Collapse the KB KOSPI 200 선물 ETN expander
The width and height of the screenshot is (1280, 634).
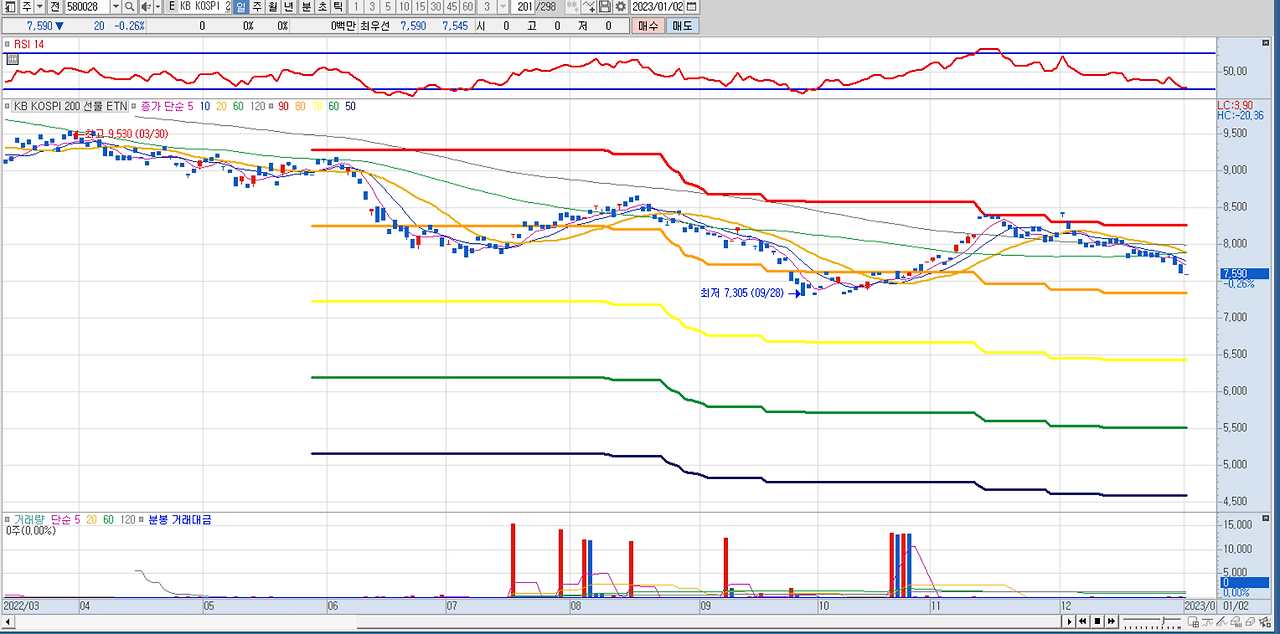[x=5, y=105]
